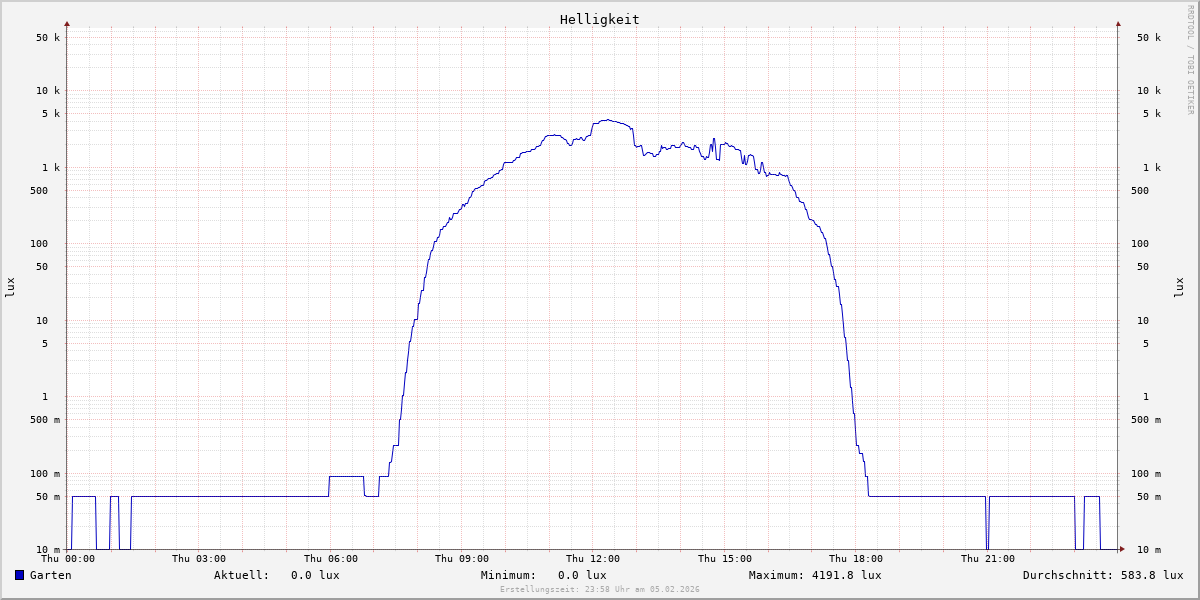Image resolution: width=1200 pixels, height=600 pixels.
Task: Click the Minimum 0.0 lux value
Action: [582, 575]
